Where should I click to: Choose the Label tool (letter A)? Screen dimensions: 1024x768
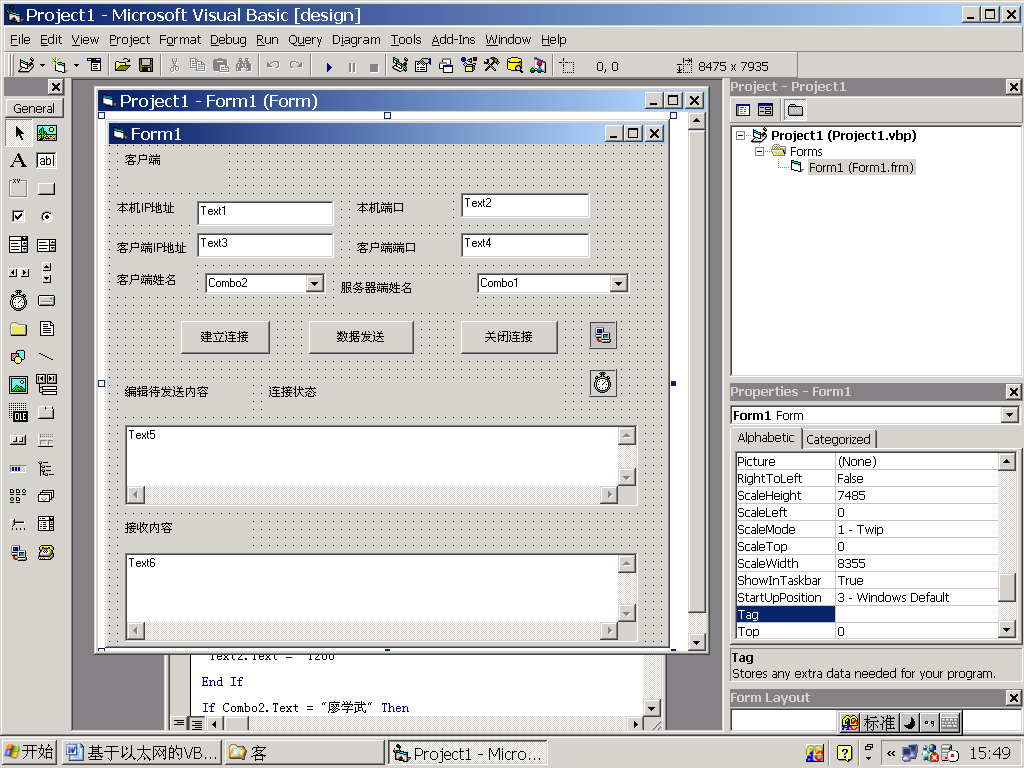pyautogui.click(x=19, y=161)
